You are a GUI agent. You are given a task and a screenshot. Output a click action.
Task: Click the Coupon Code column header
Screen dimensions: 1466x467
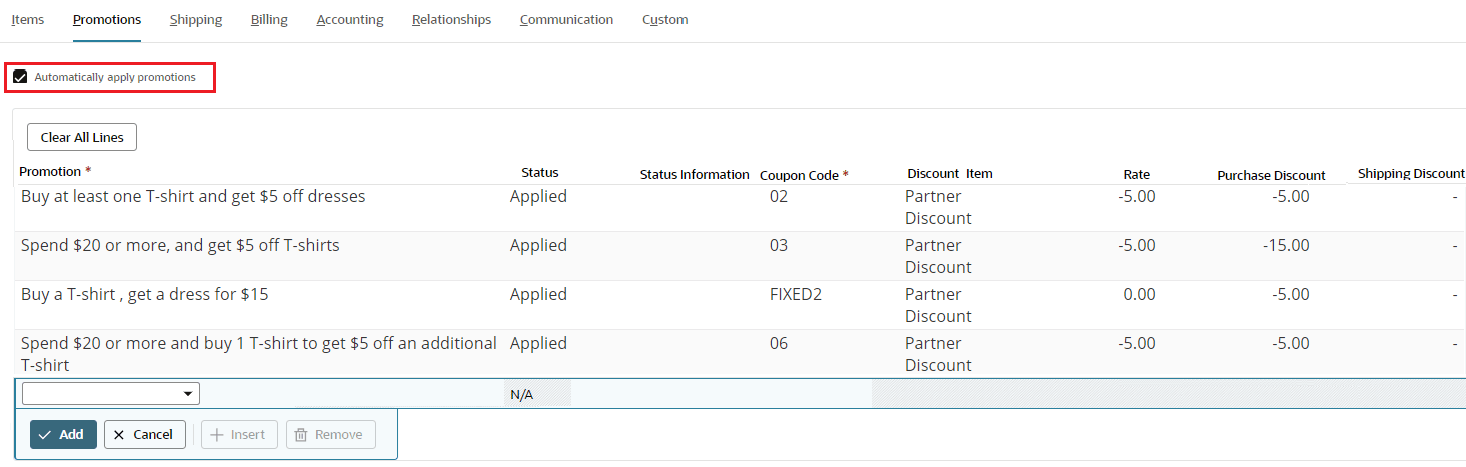[x=804, y=175]
